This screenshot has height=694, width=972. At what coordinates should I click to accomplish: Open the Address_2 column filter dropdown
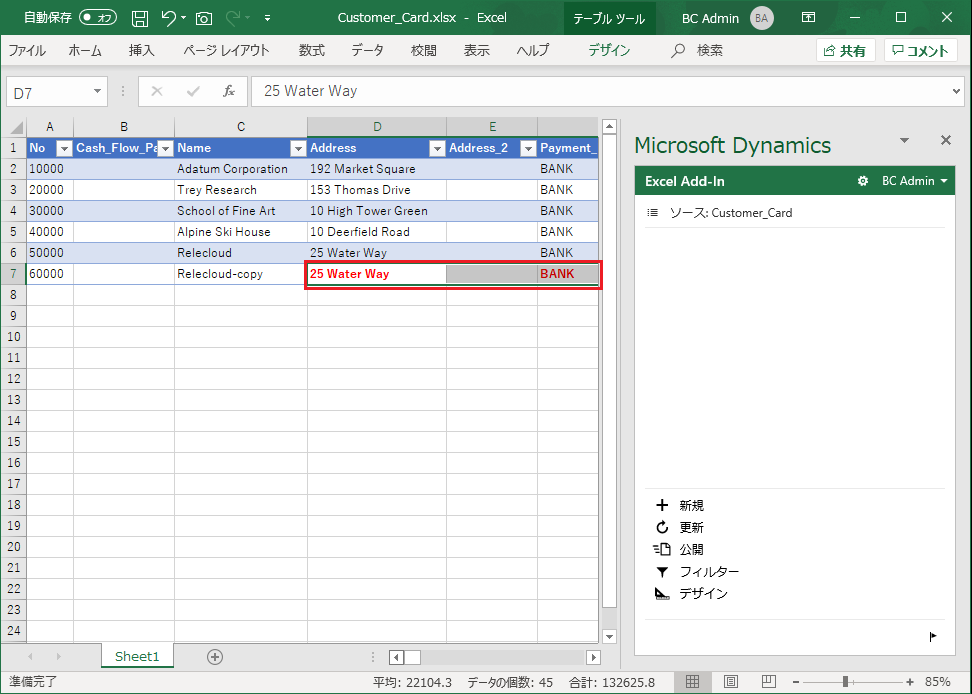pos(528,148)
